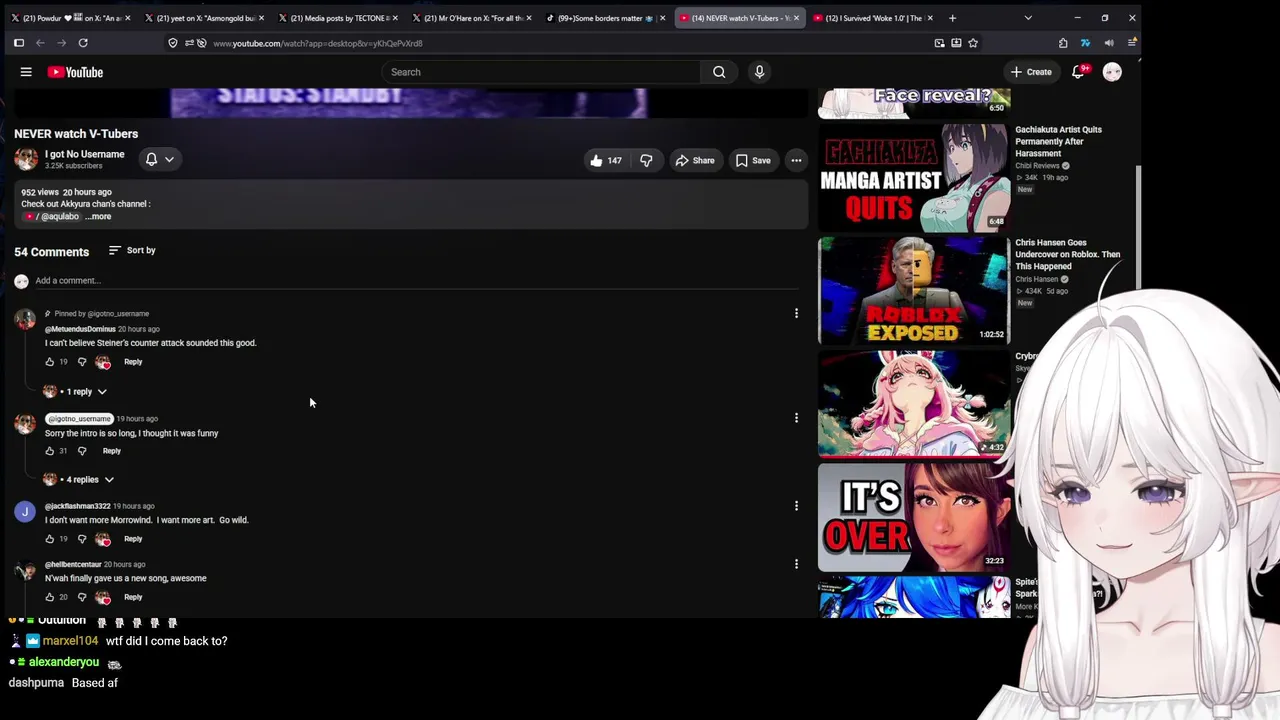Close the 'NEVER watch V-Tubers' tab

click(x=797, y=18)
